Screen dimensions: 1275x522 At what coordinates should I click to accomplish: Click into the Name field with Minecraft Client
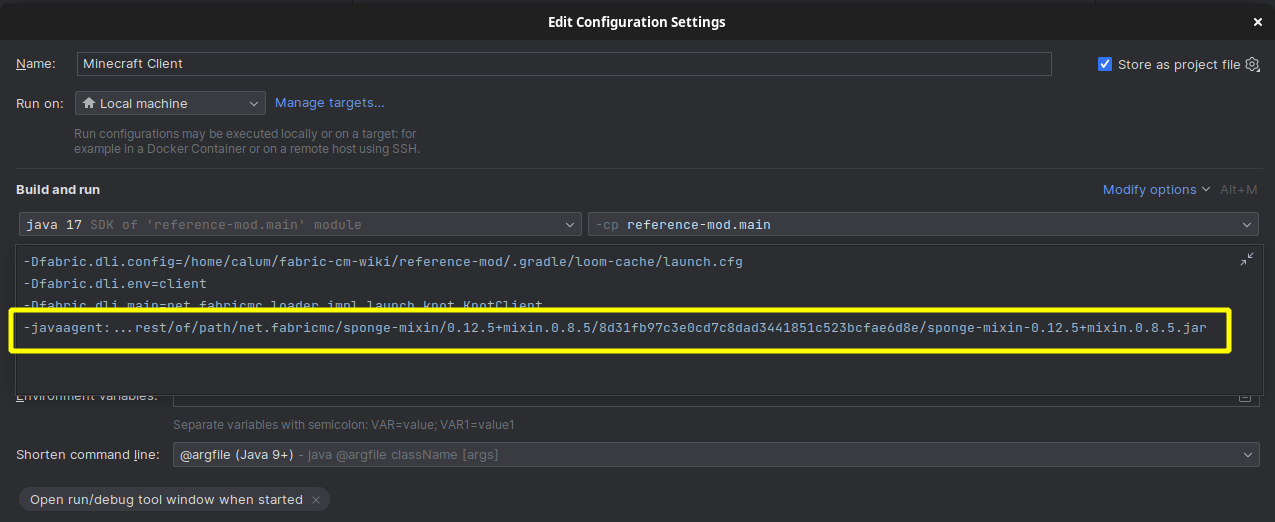click(x=563, y=64)
